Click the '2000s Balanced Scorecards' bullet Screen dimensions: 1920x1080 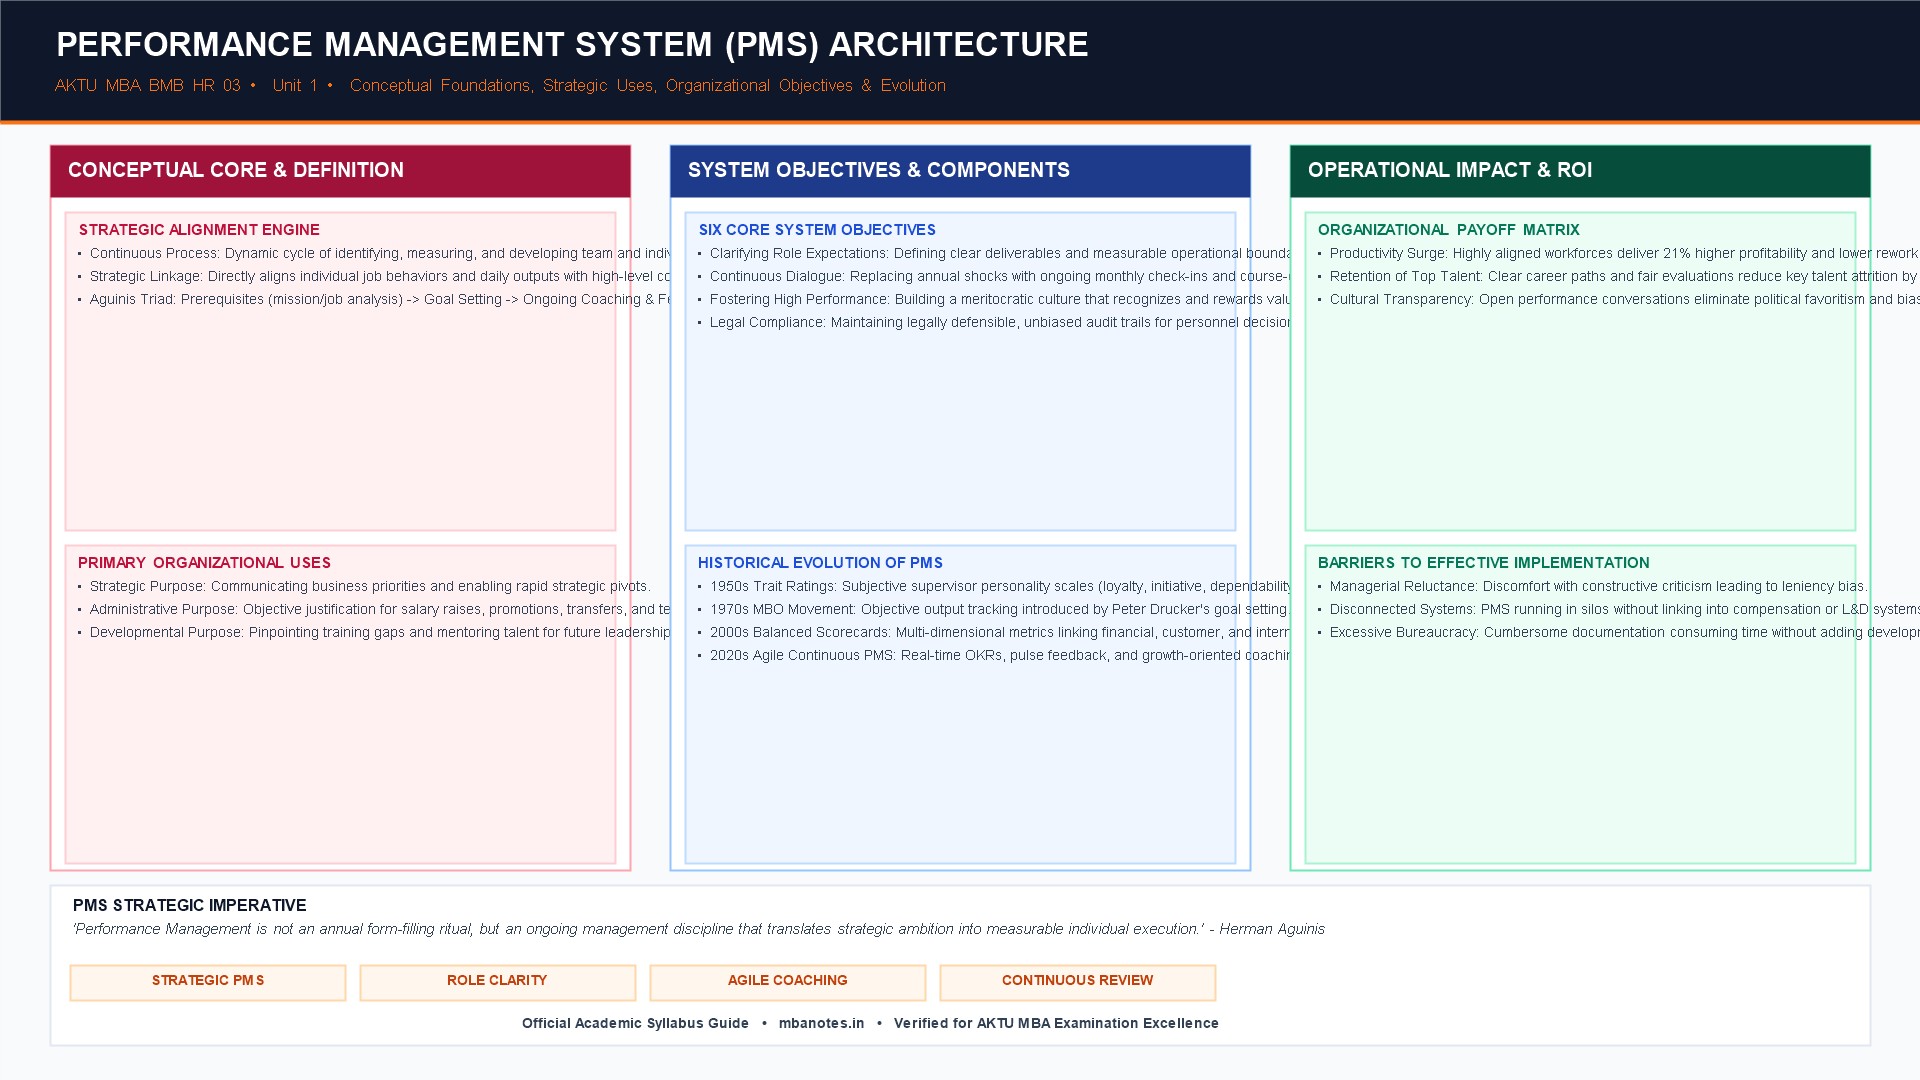tap(994, 633)
